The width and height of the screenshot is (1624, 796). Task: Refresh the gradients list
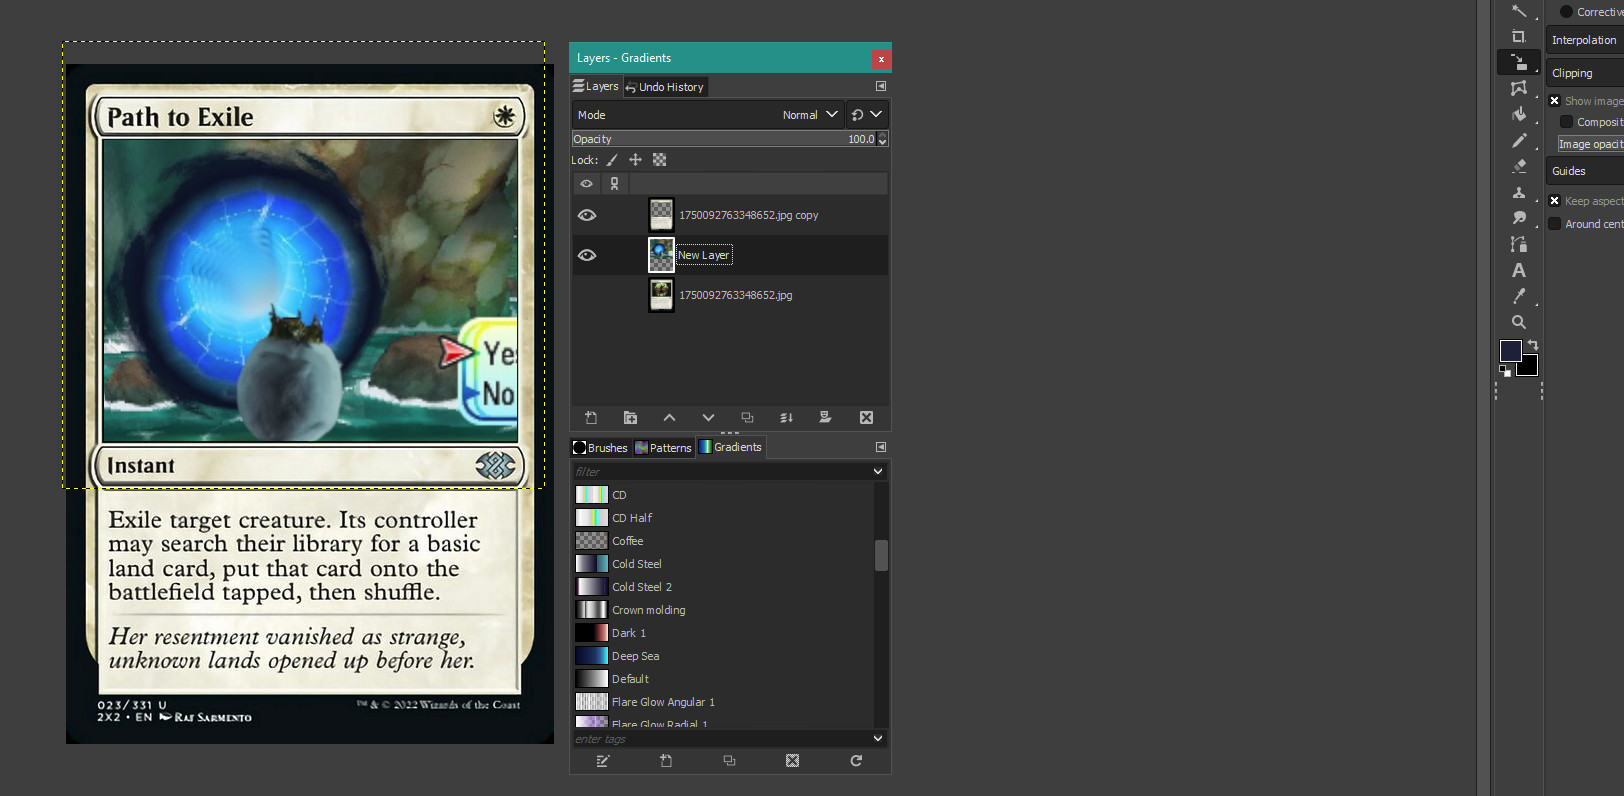click(x=856, y=761)
